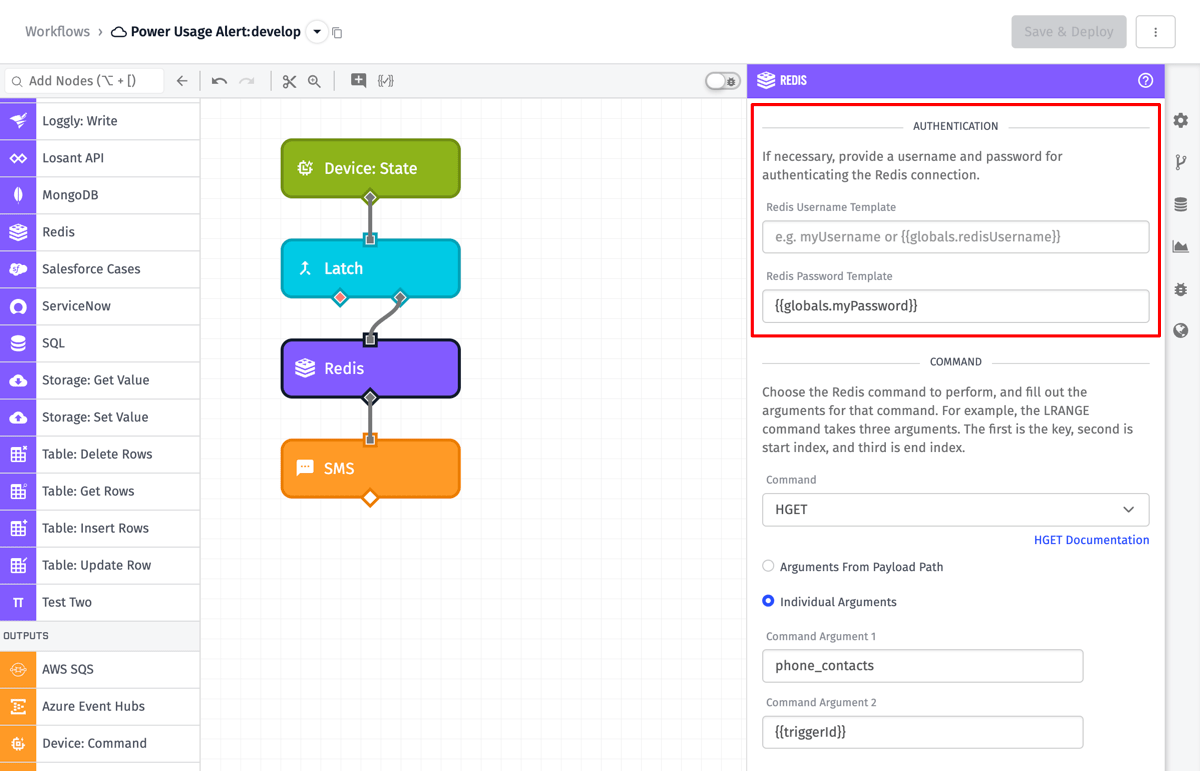Copy workflow name with clipboard icon
The image size is (1200, 771).
tap(337, 33)
